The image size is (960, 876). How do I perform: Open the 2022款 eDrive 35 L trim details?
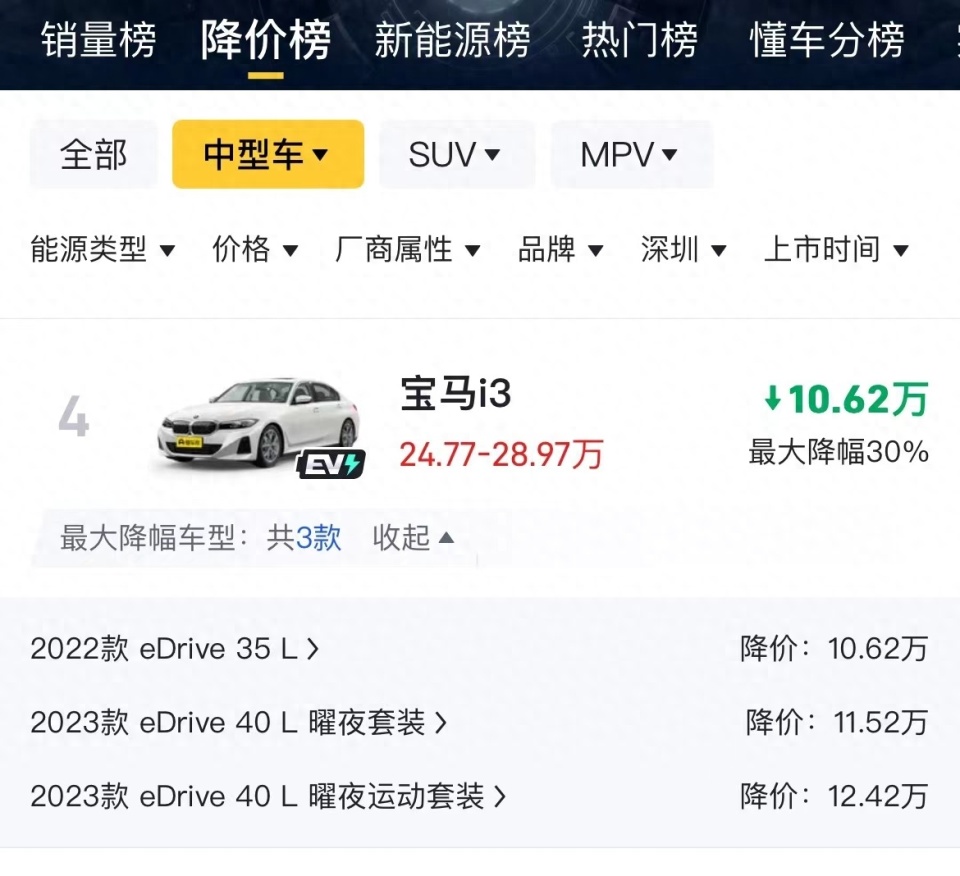coord(170,648)
